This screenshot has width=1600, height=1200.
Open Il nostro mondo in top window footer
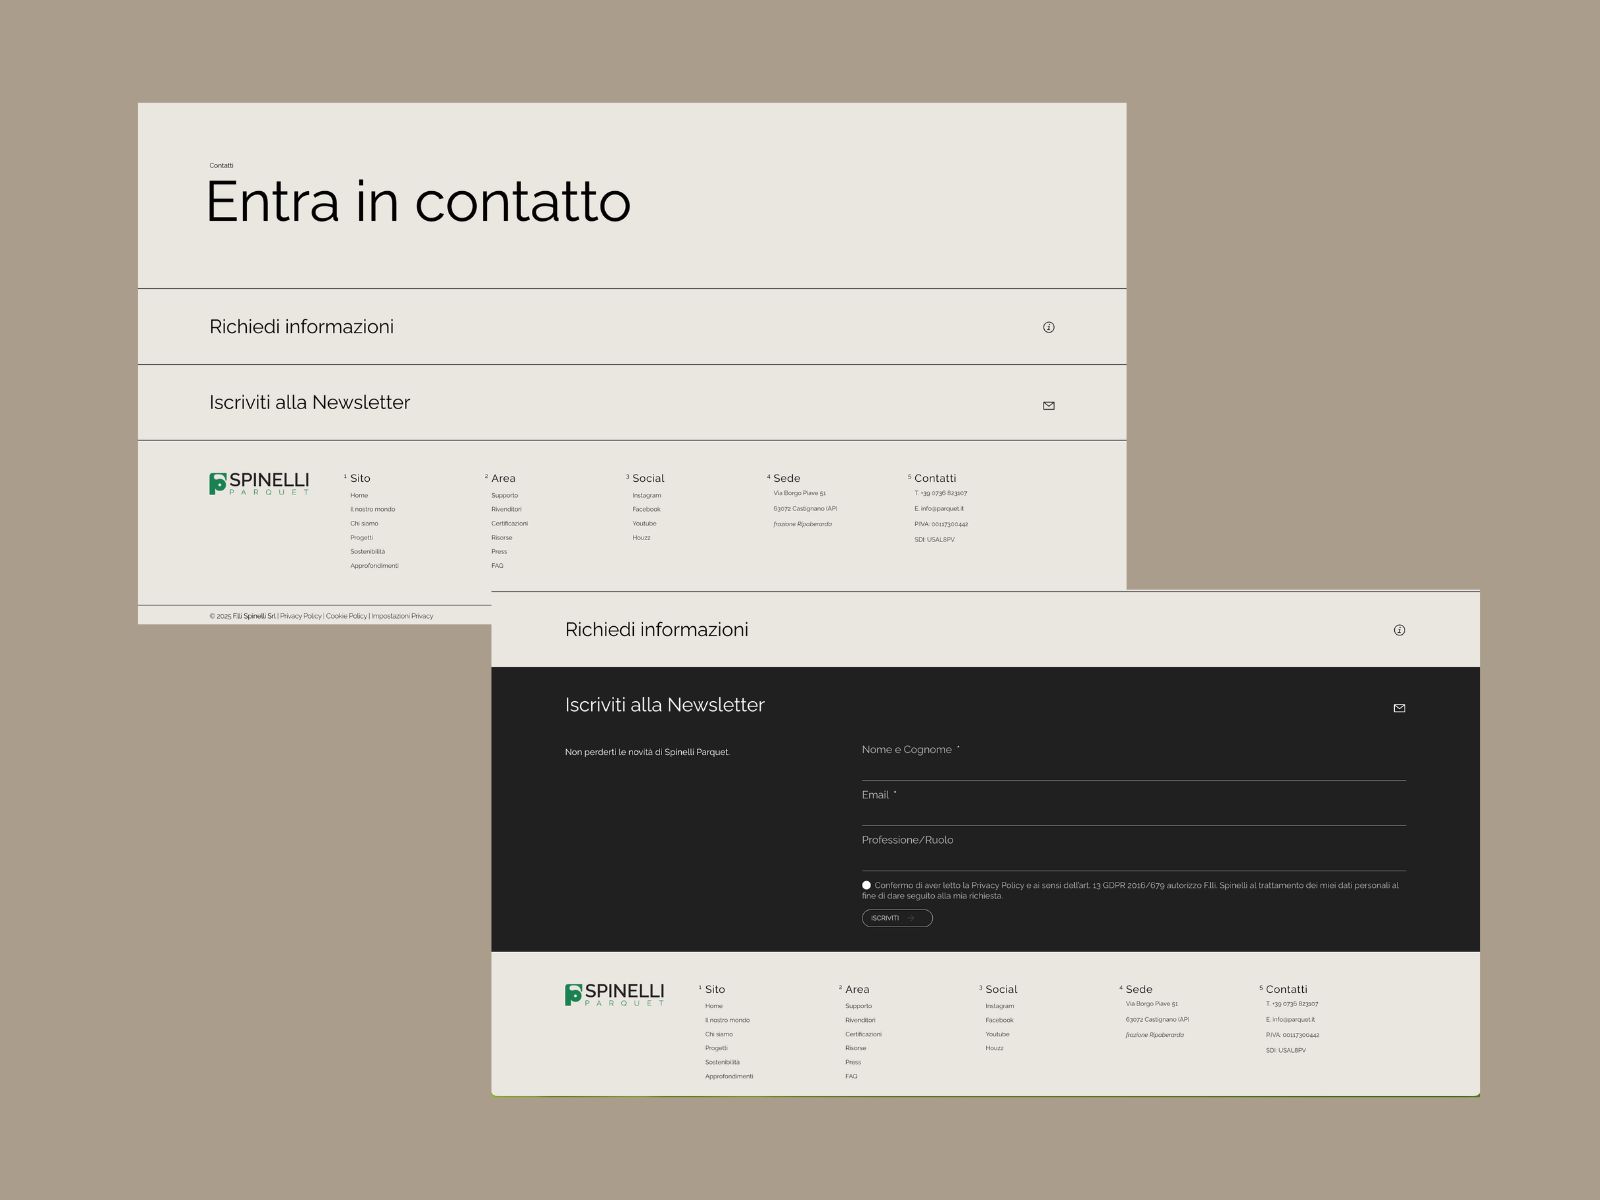coord(372,509)
